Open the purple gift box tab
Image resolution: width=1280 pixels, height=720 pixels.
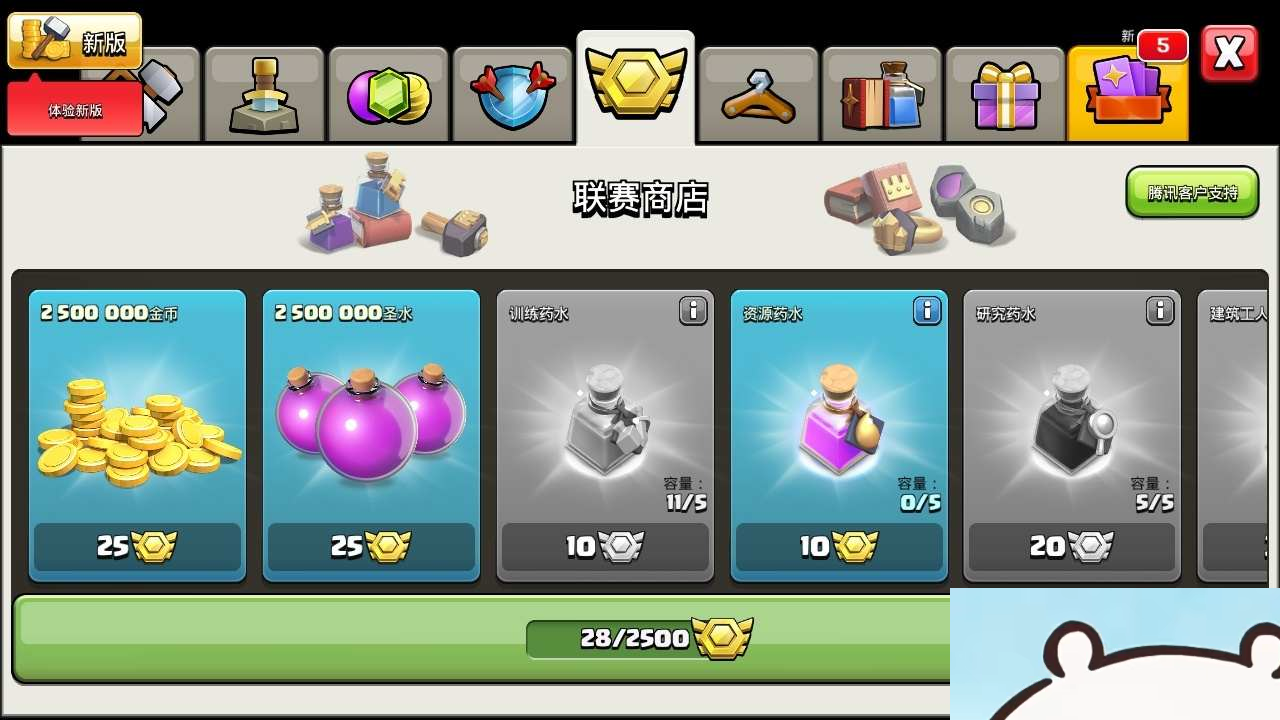point(1005,95)
